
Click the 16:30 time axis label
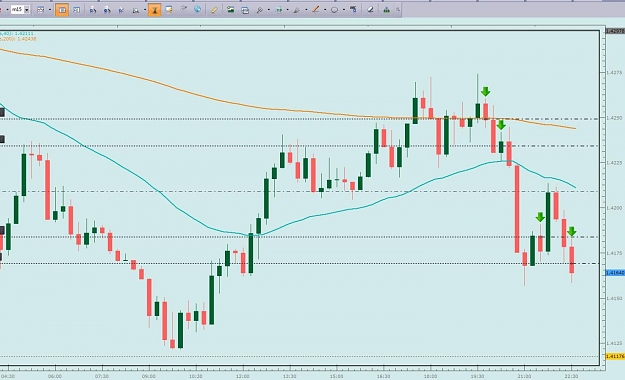click(383, 376)
